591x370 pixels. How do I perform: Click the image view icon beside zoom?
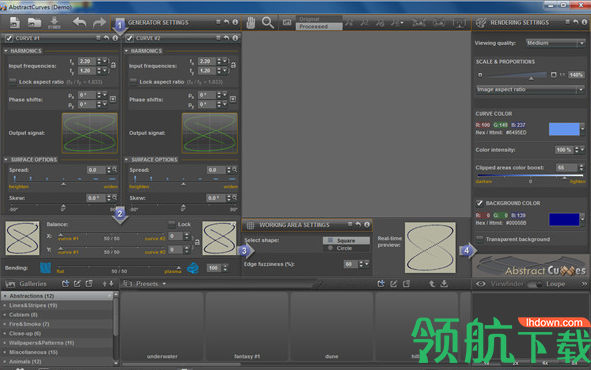click(x=287, y=23)
